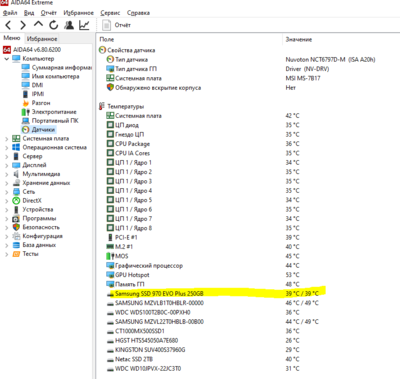
Task: Go up one level with up arrow
Action: pos(38,24)
